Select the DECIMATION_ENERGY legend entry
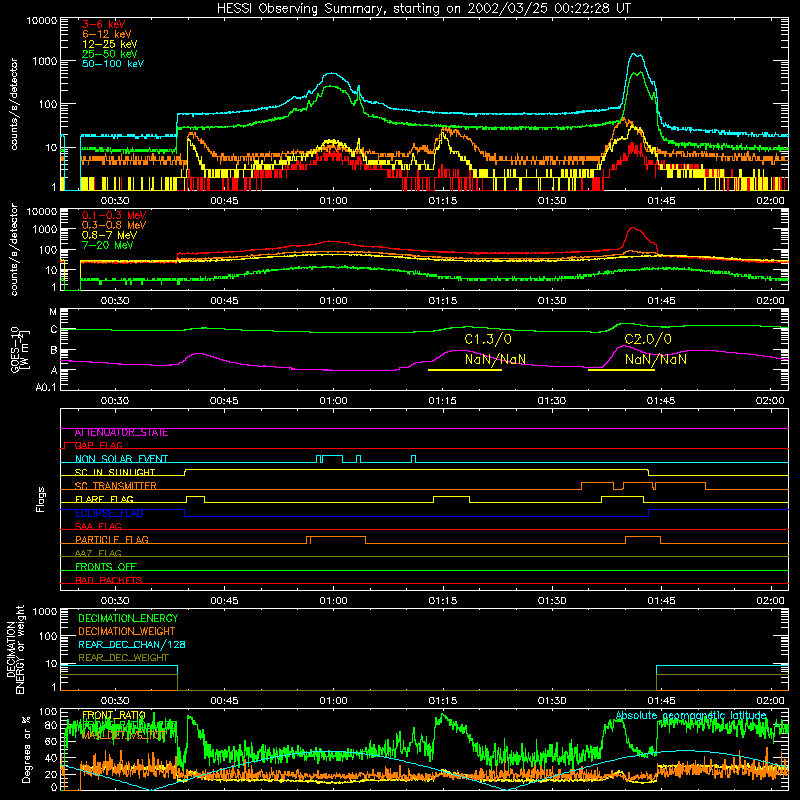Screen dimensions: 800x800 click(128, 618)
